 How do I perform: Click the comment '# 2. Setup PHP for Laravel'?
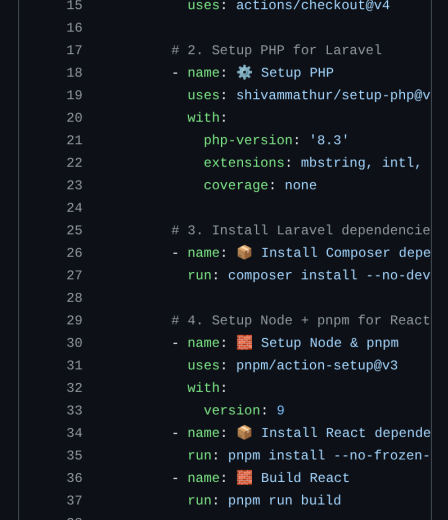pyautogui.click(x=276, y=50)
